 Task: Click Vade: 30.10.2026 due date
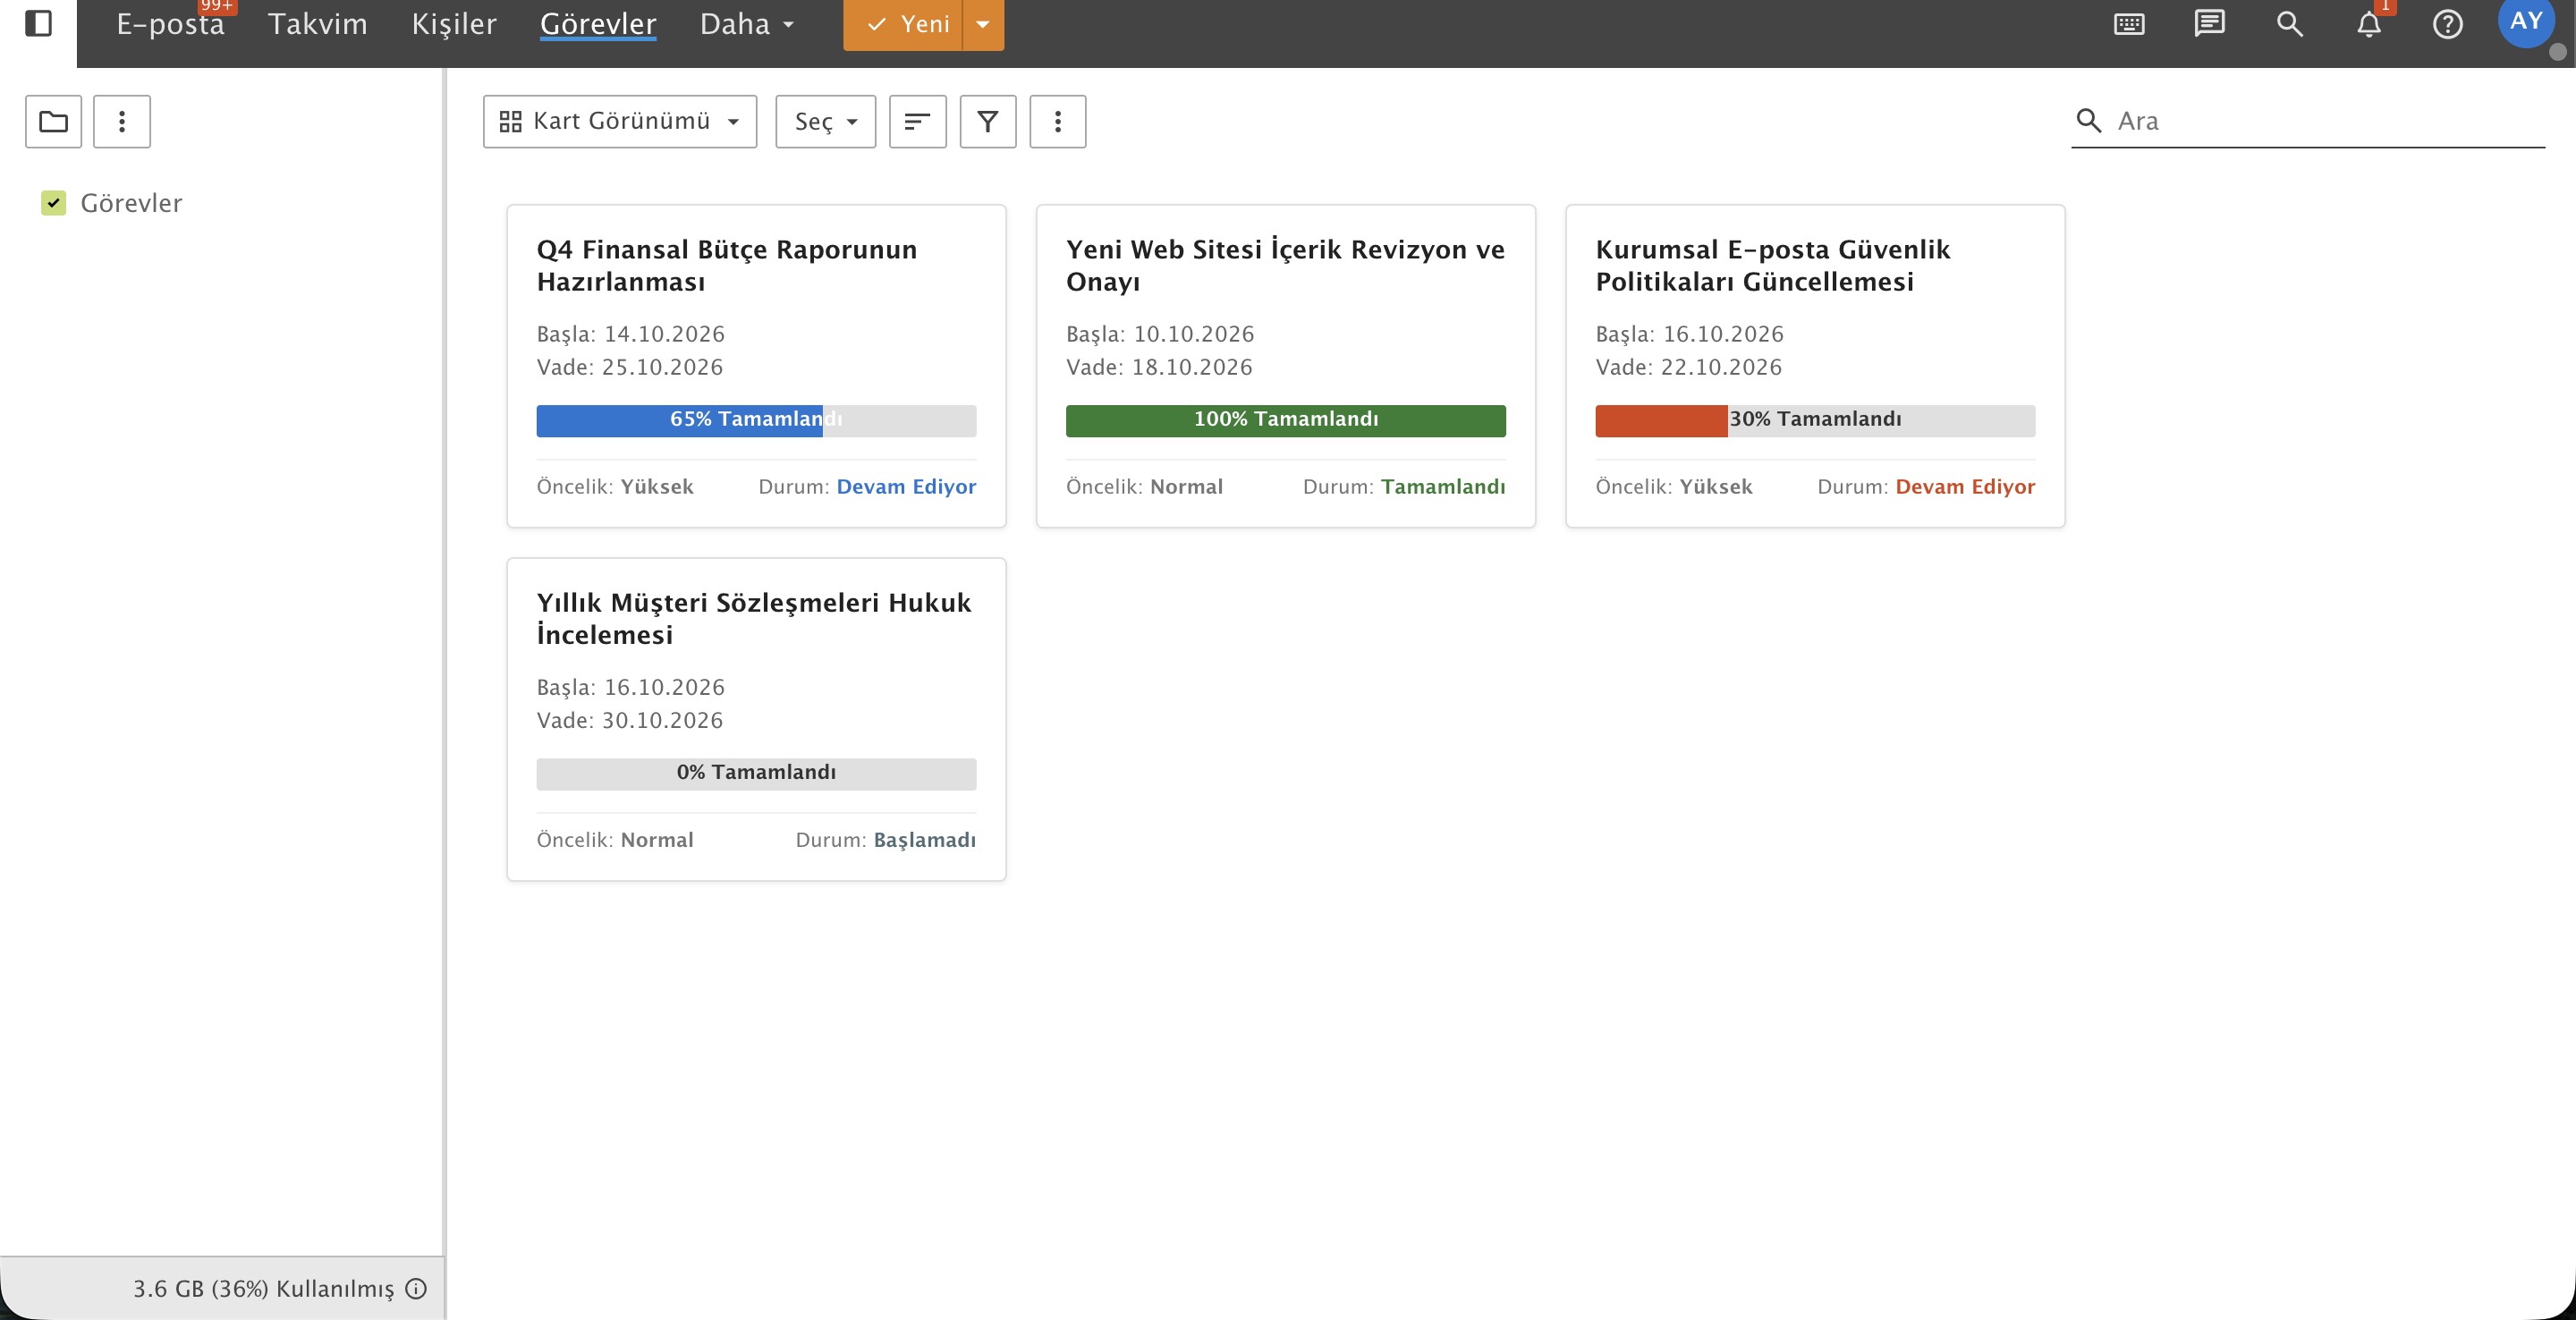[x=630, y=720]
